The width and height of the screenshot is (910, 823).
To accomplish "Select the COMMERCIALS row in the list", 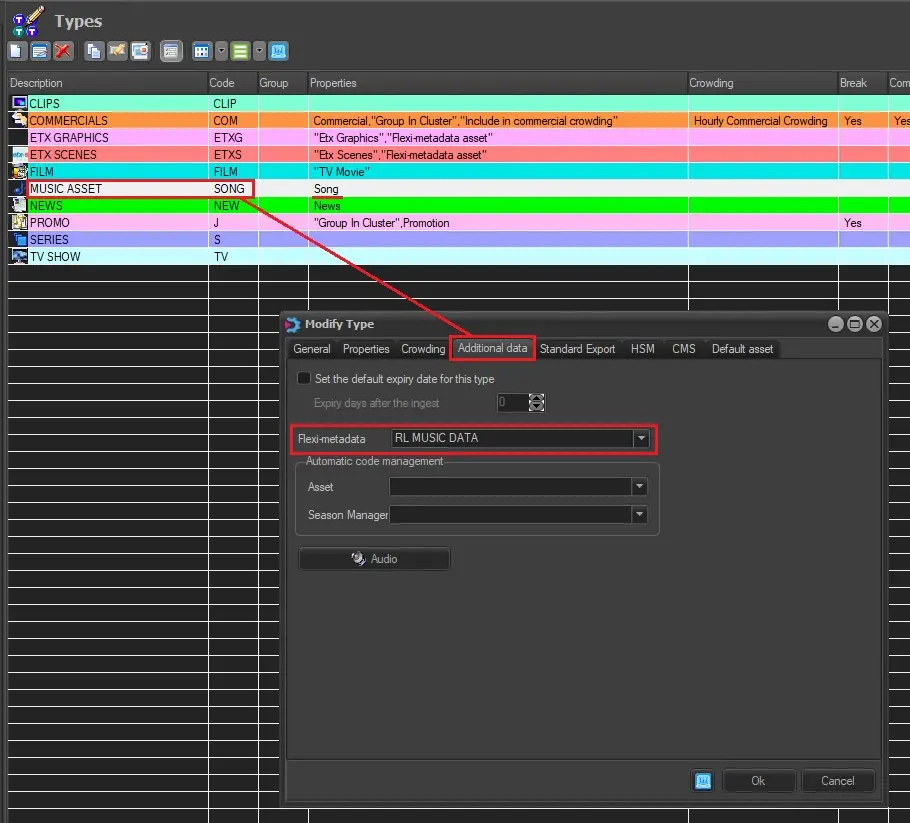I will click(x=69, y=121).
